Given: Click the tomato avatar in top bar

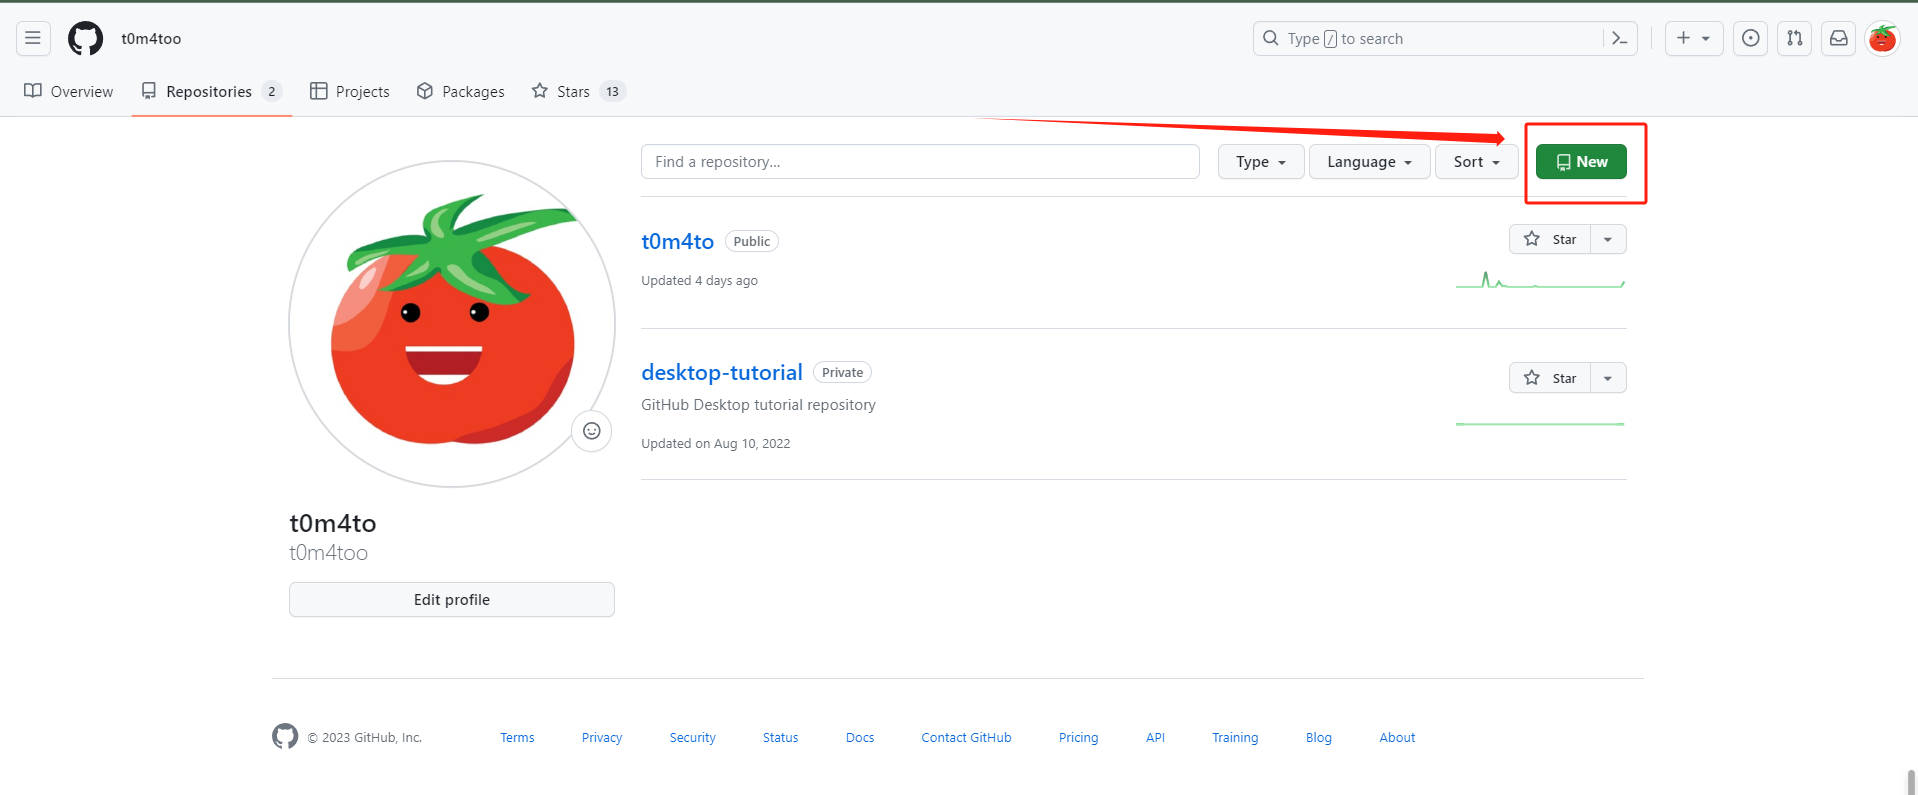Looking at the screenshot, I should pos(1882,38).
